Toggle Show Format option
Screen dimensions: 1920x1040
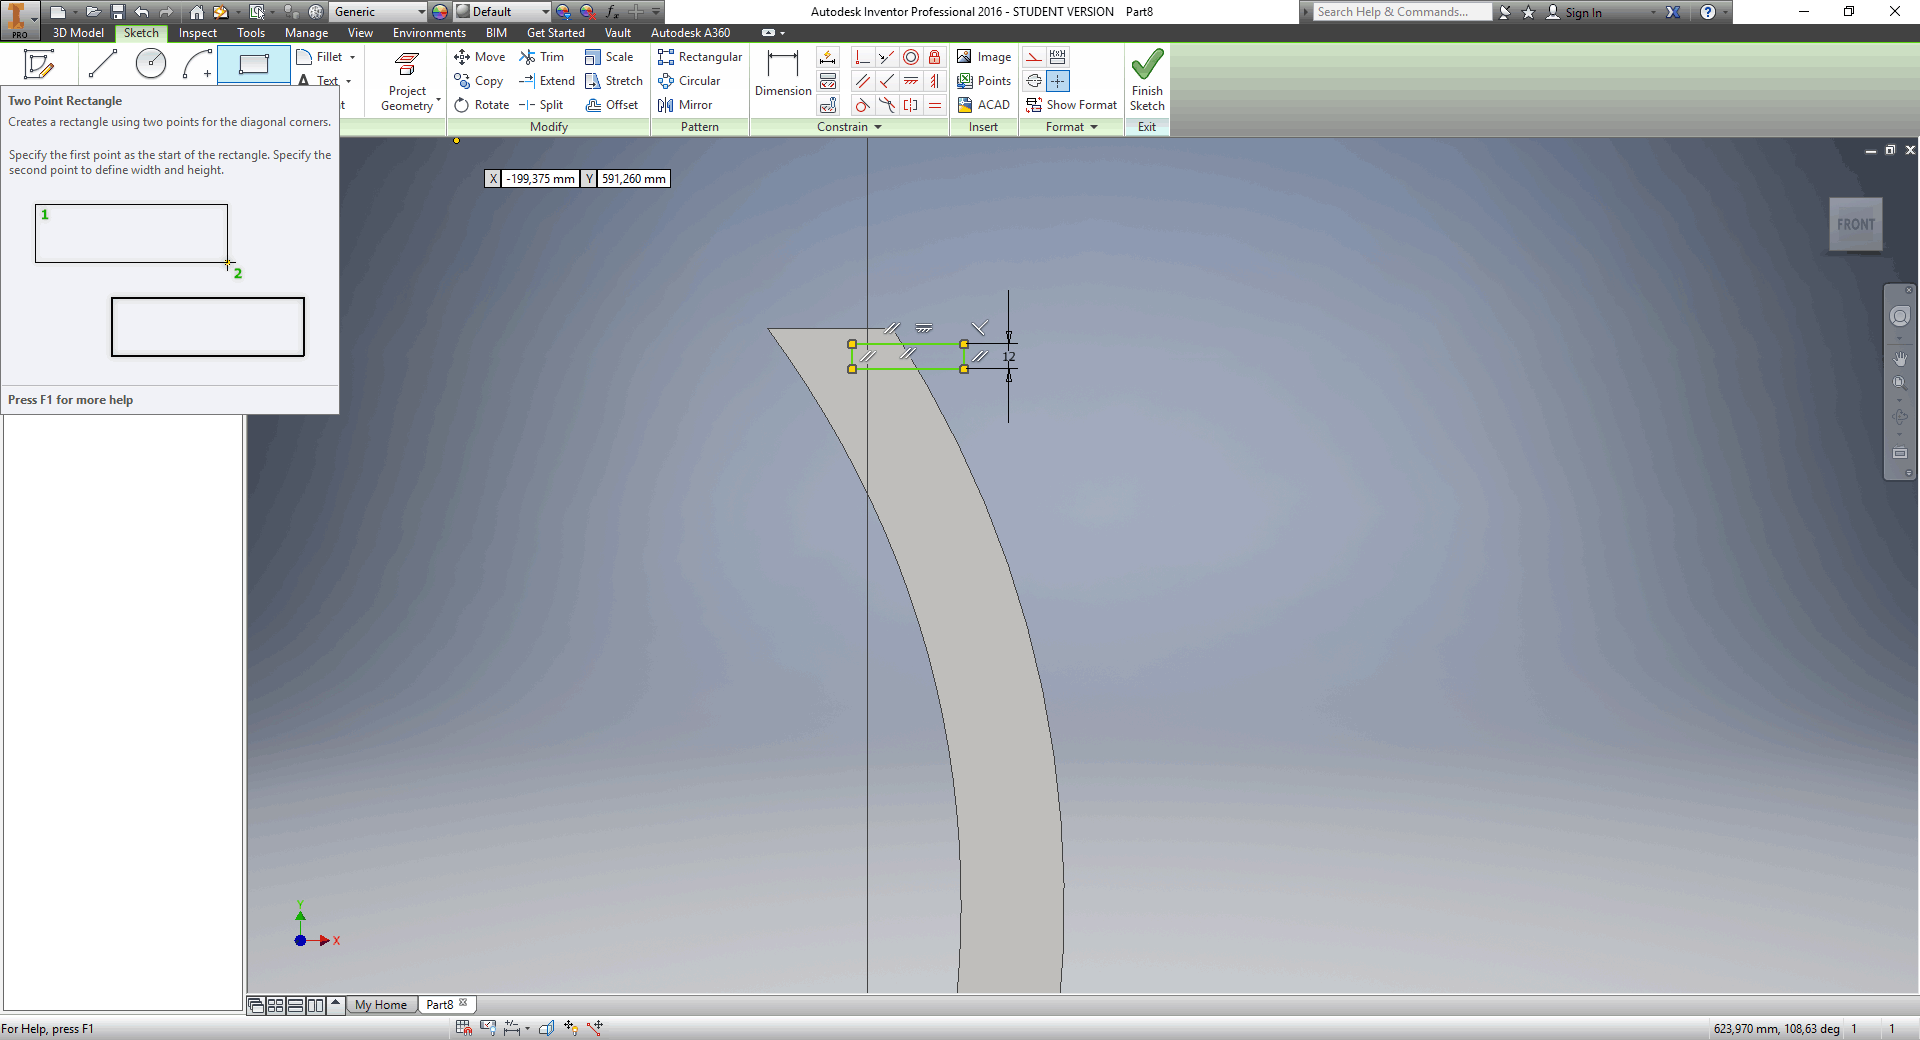[1071, 105]
